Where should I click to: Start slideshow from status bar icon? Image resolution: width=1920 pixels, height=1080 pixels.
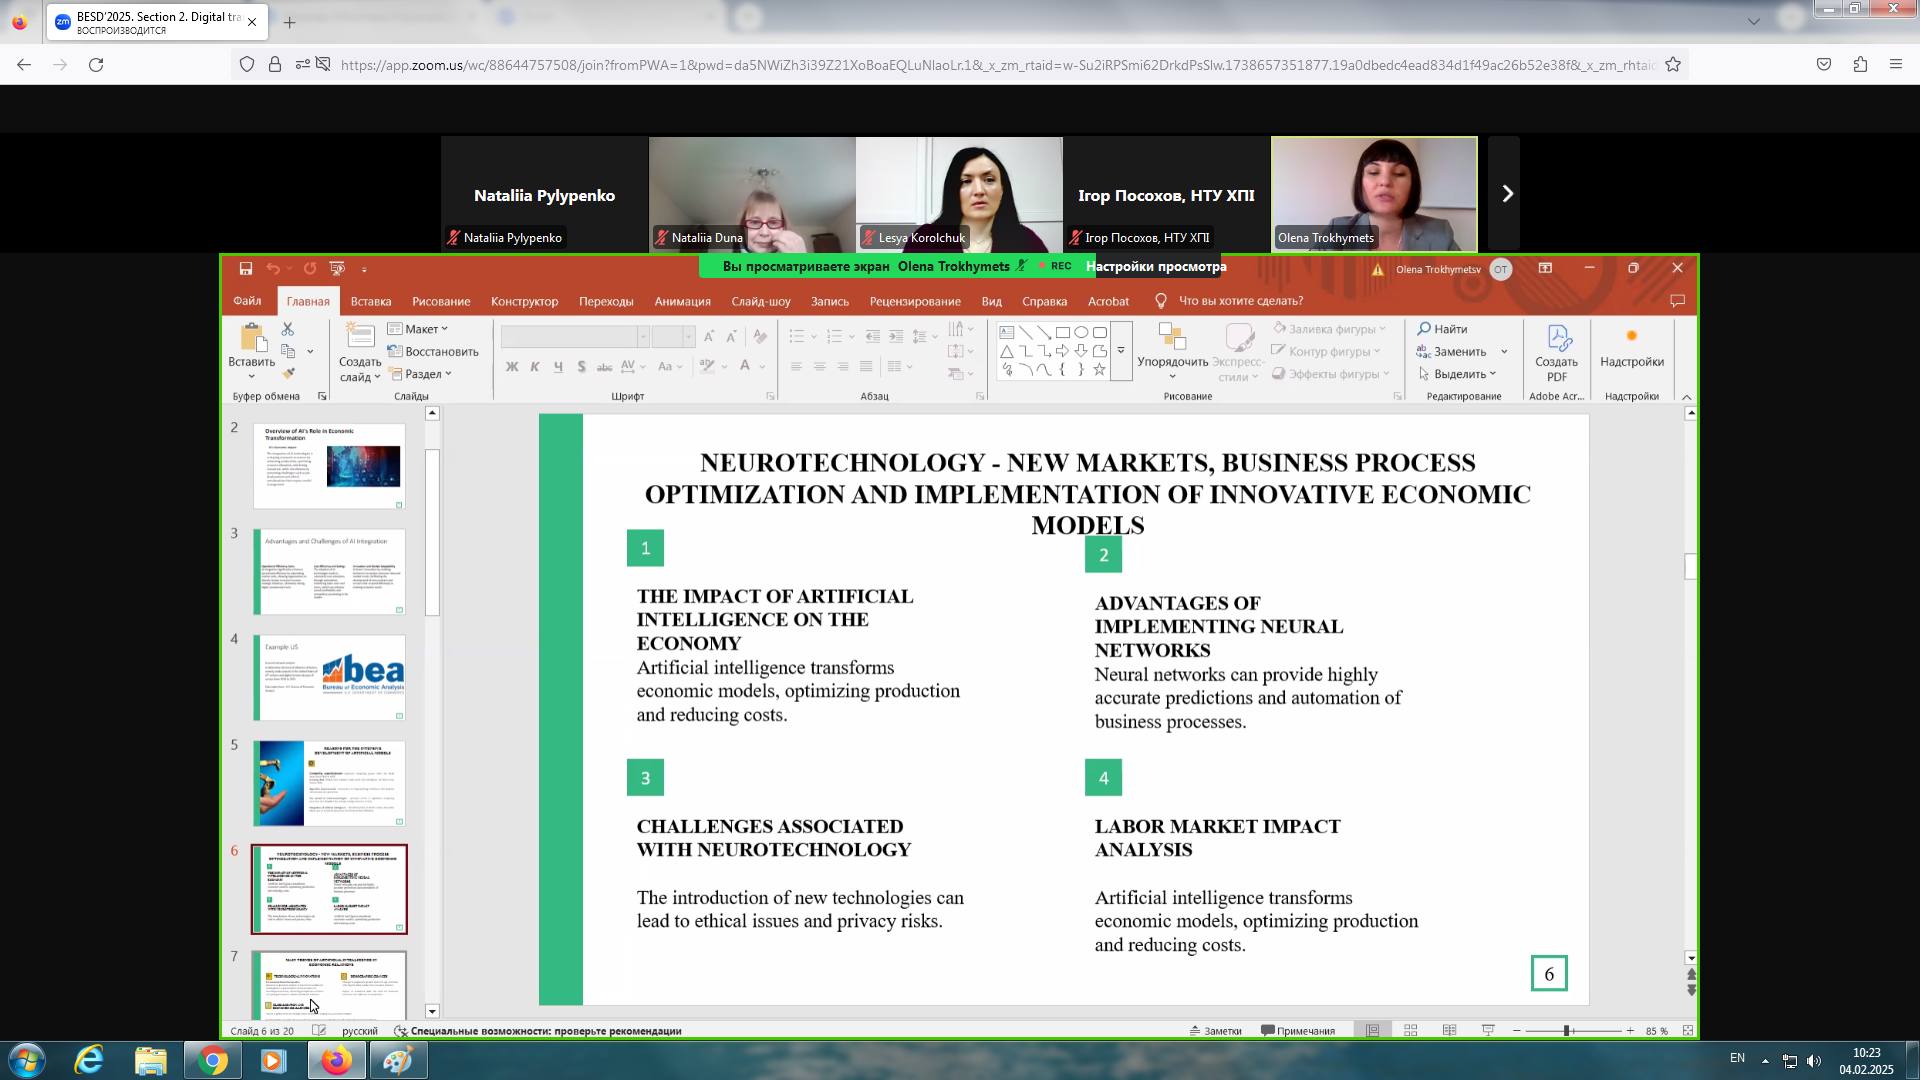[x=1488, y=1031]
